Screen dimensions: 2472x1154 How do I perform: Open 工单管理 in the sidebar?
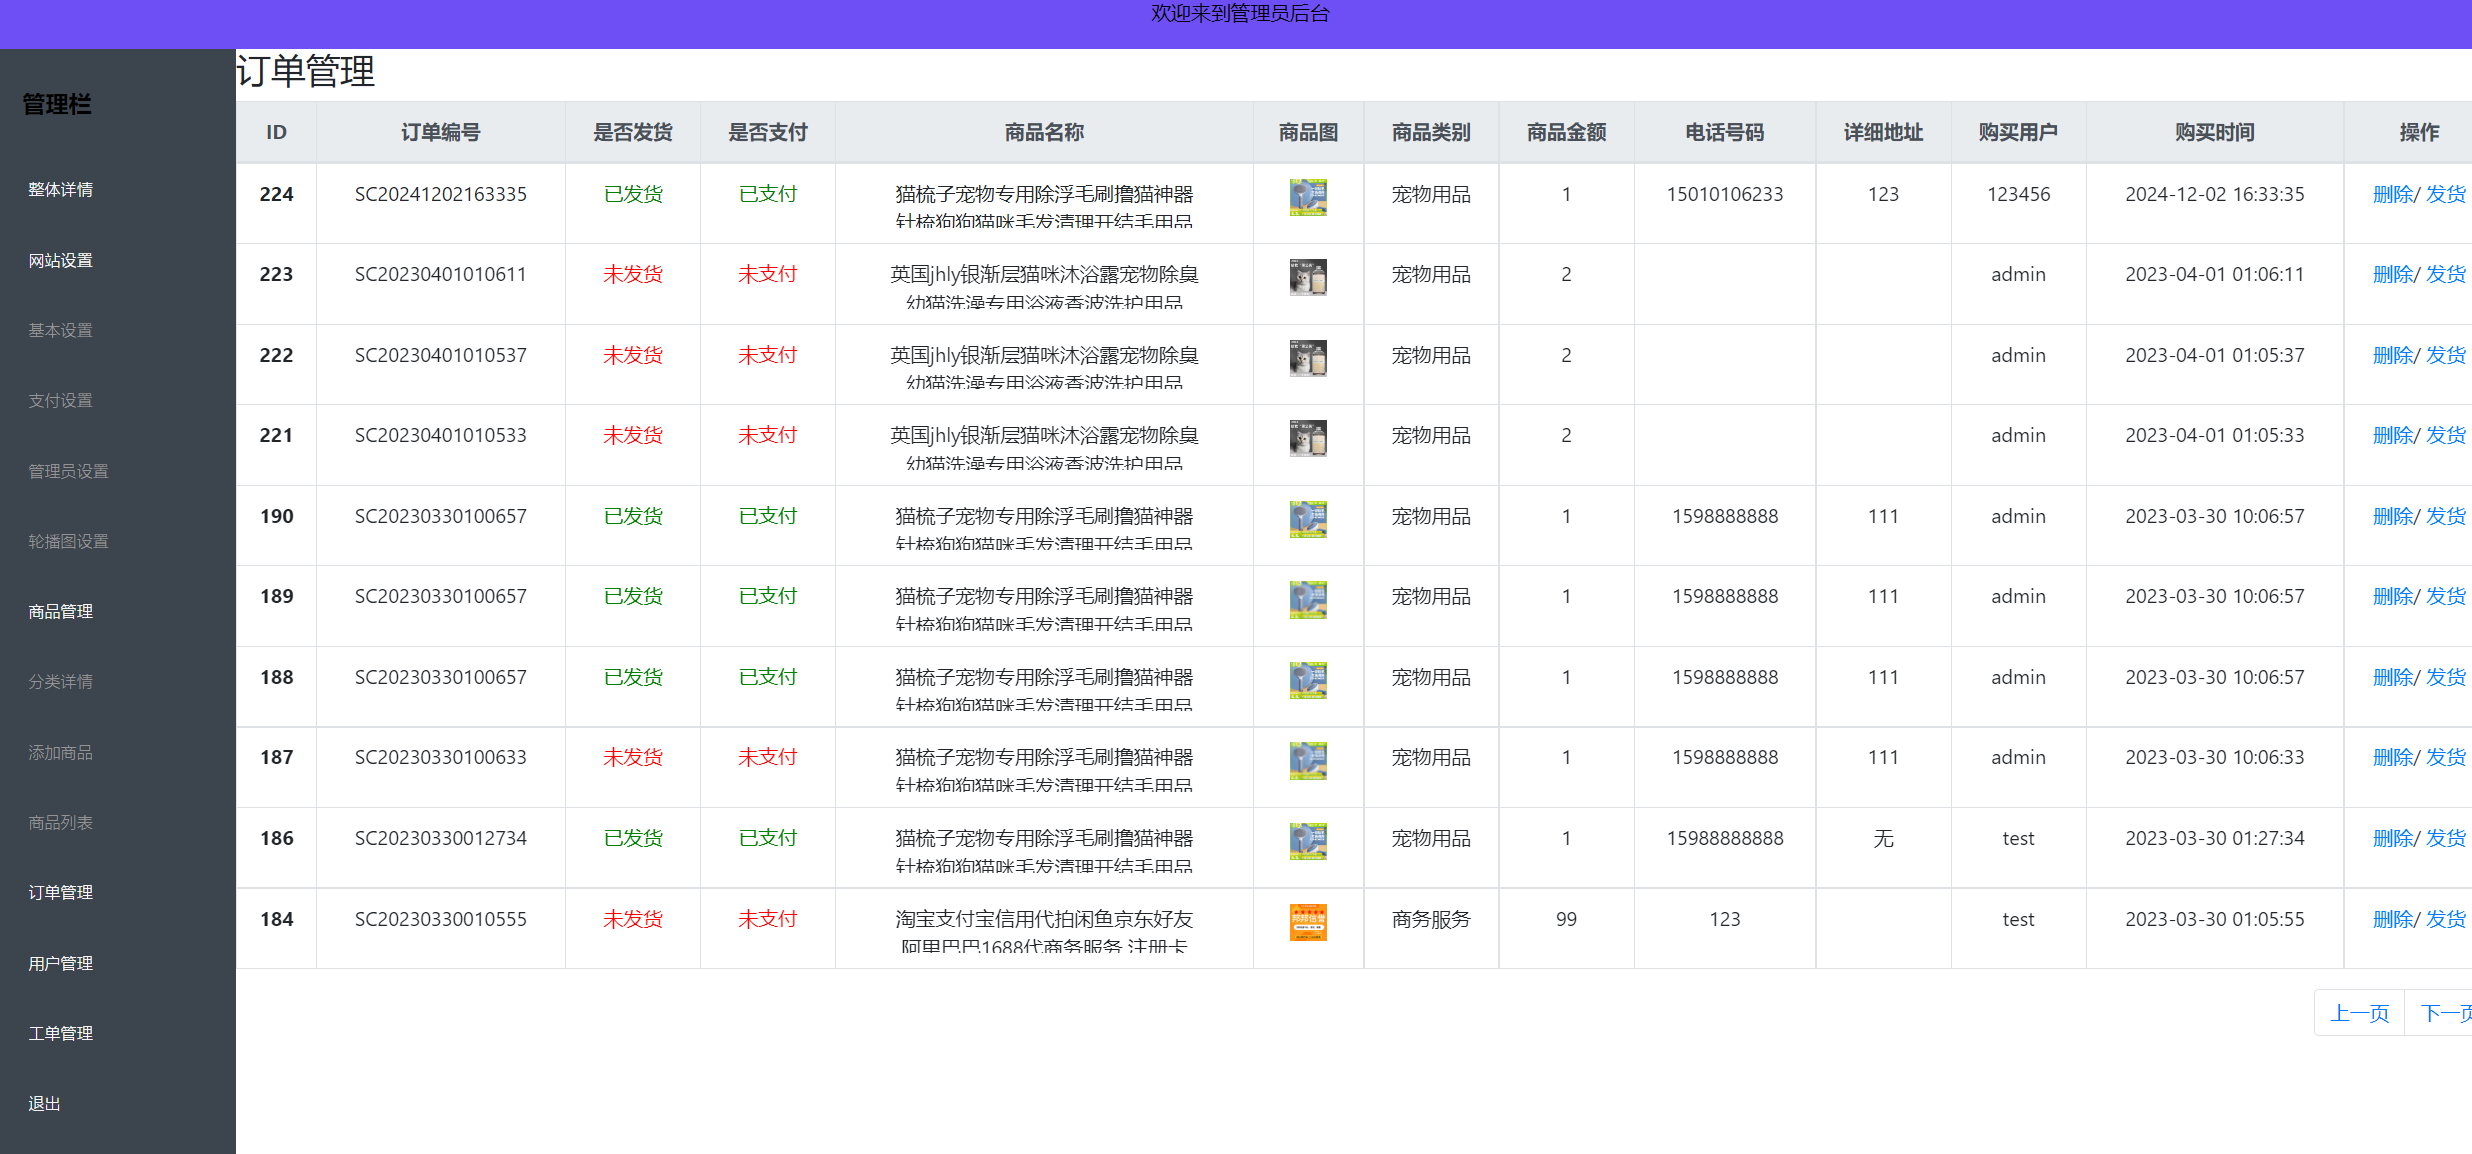(x=59, y=1033)
